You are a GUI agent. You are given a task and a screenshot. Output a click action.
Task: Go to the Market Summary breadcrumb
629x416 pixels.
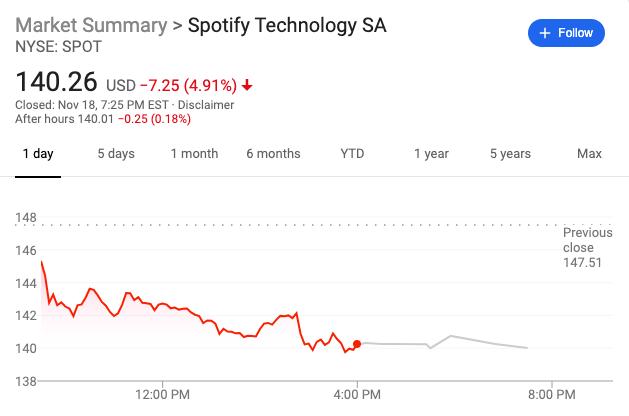pos(91,25)
